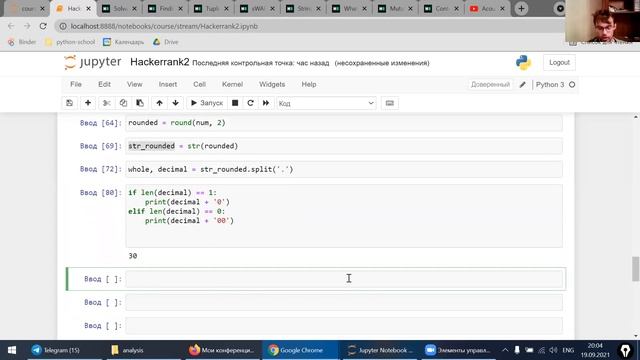Move the selected cell down with the down arrow

coord(176,103)
